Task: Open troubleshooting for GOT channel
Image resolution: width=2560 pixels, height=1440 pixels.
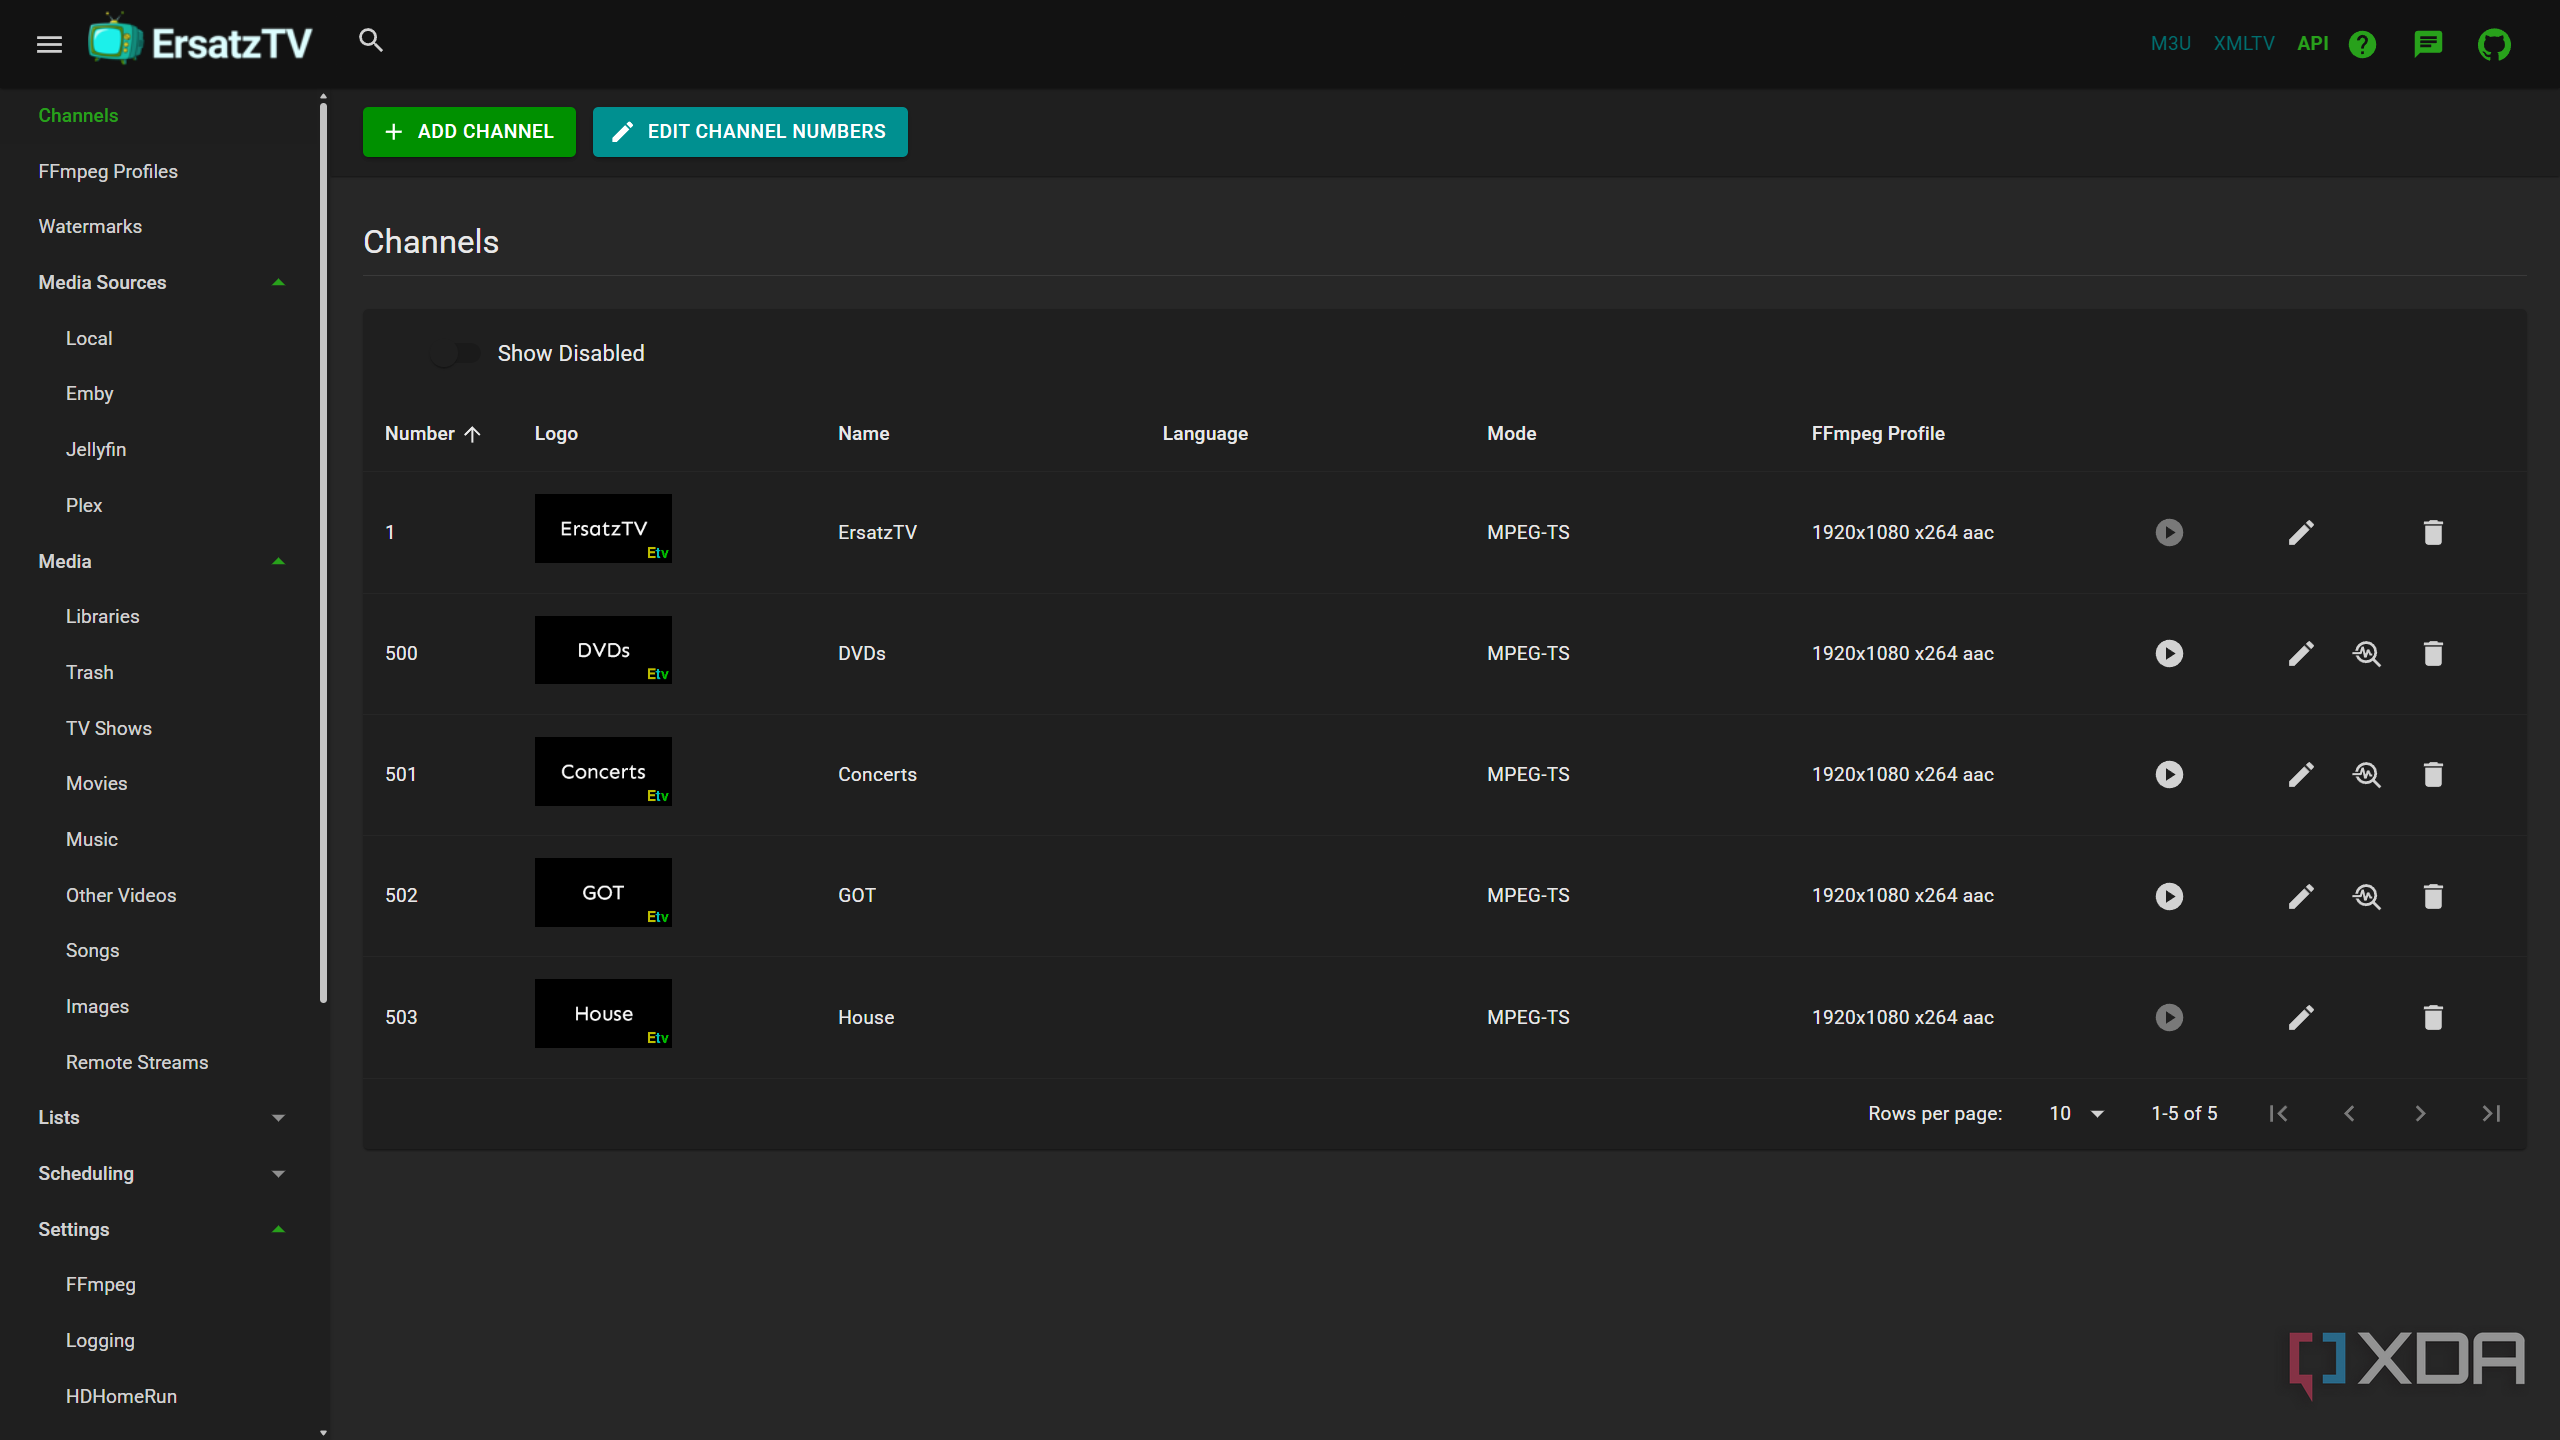Action: (2367, 896)
